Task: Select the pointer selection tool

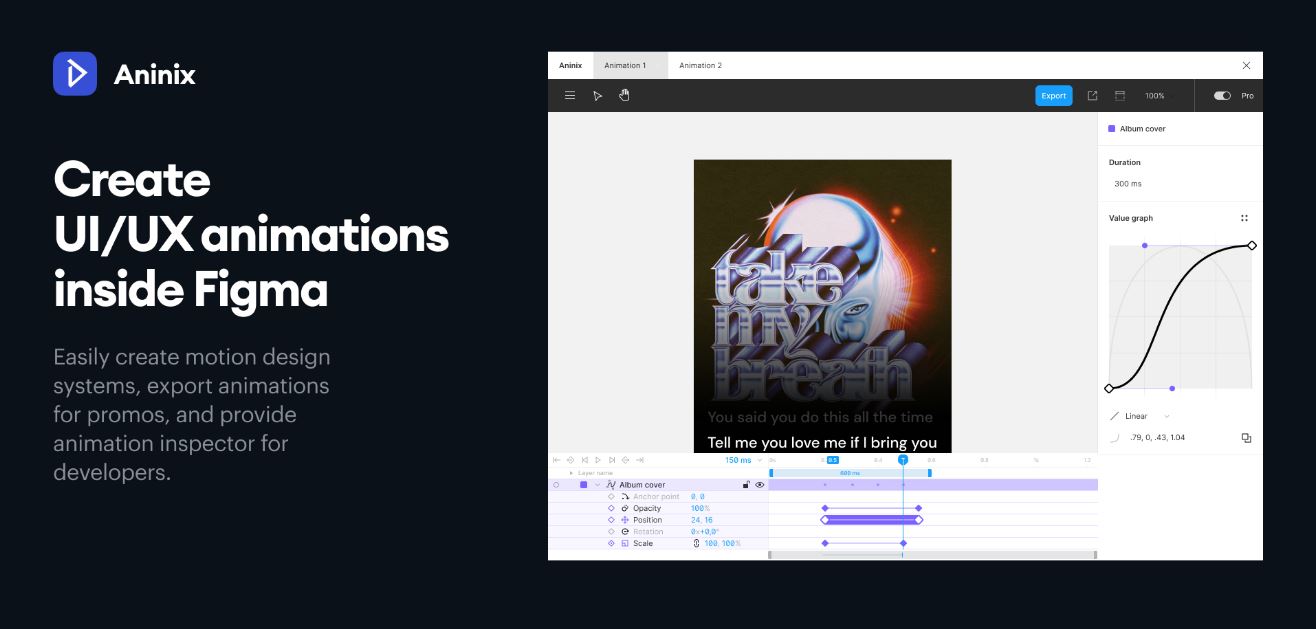Action: 597,96
